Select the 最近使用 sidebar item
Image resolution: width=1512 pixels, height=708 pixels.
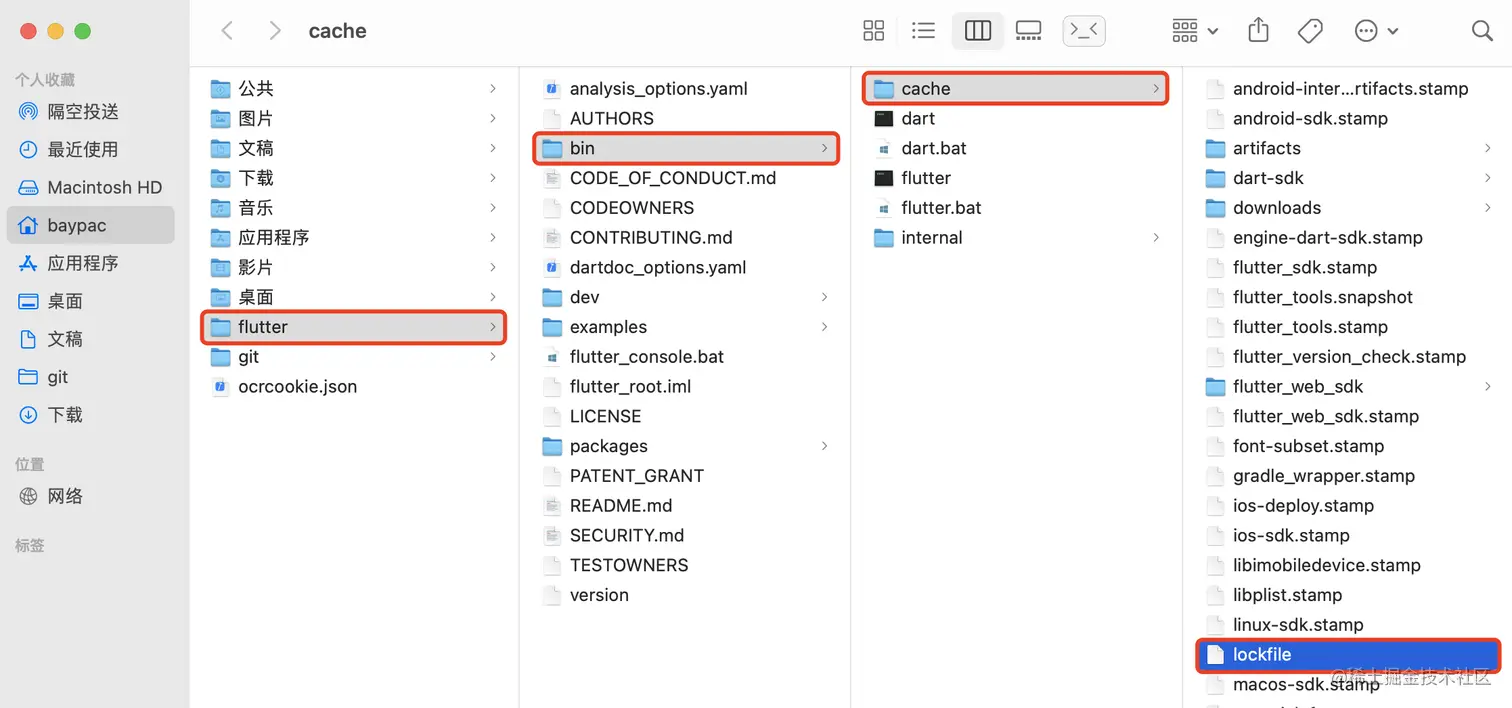point(82,149)
